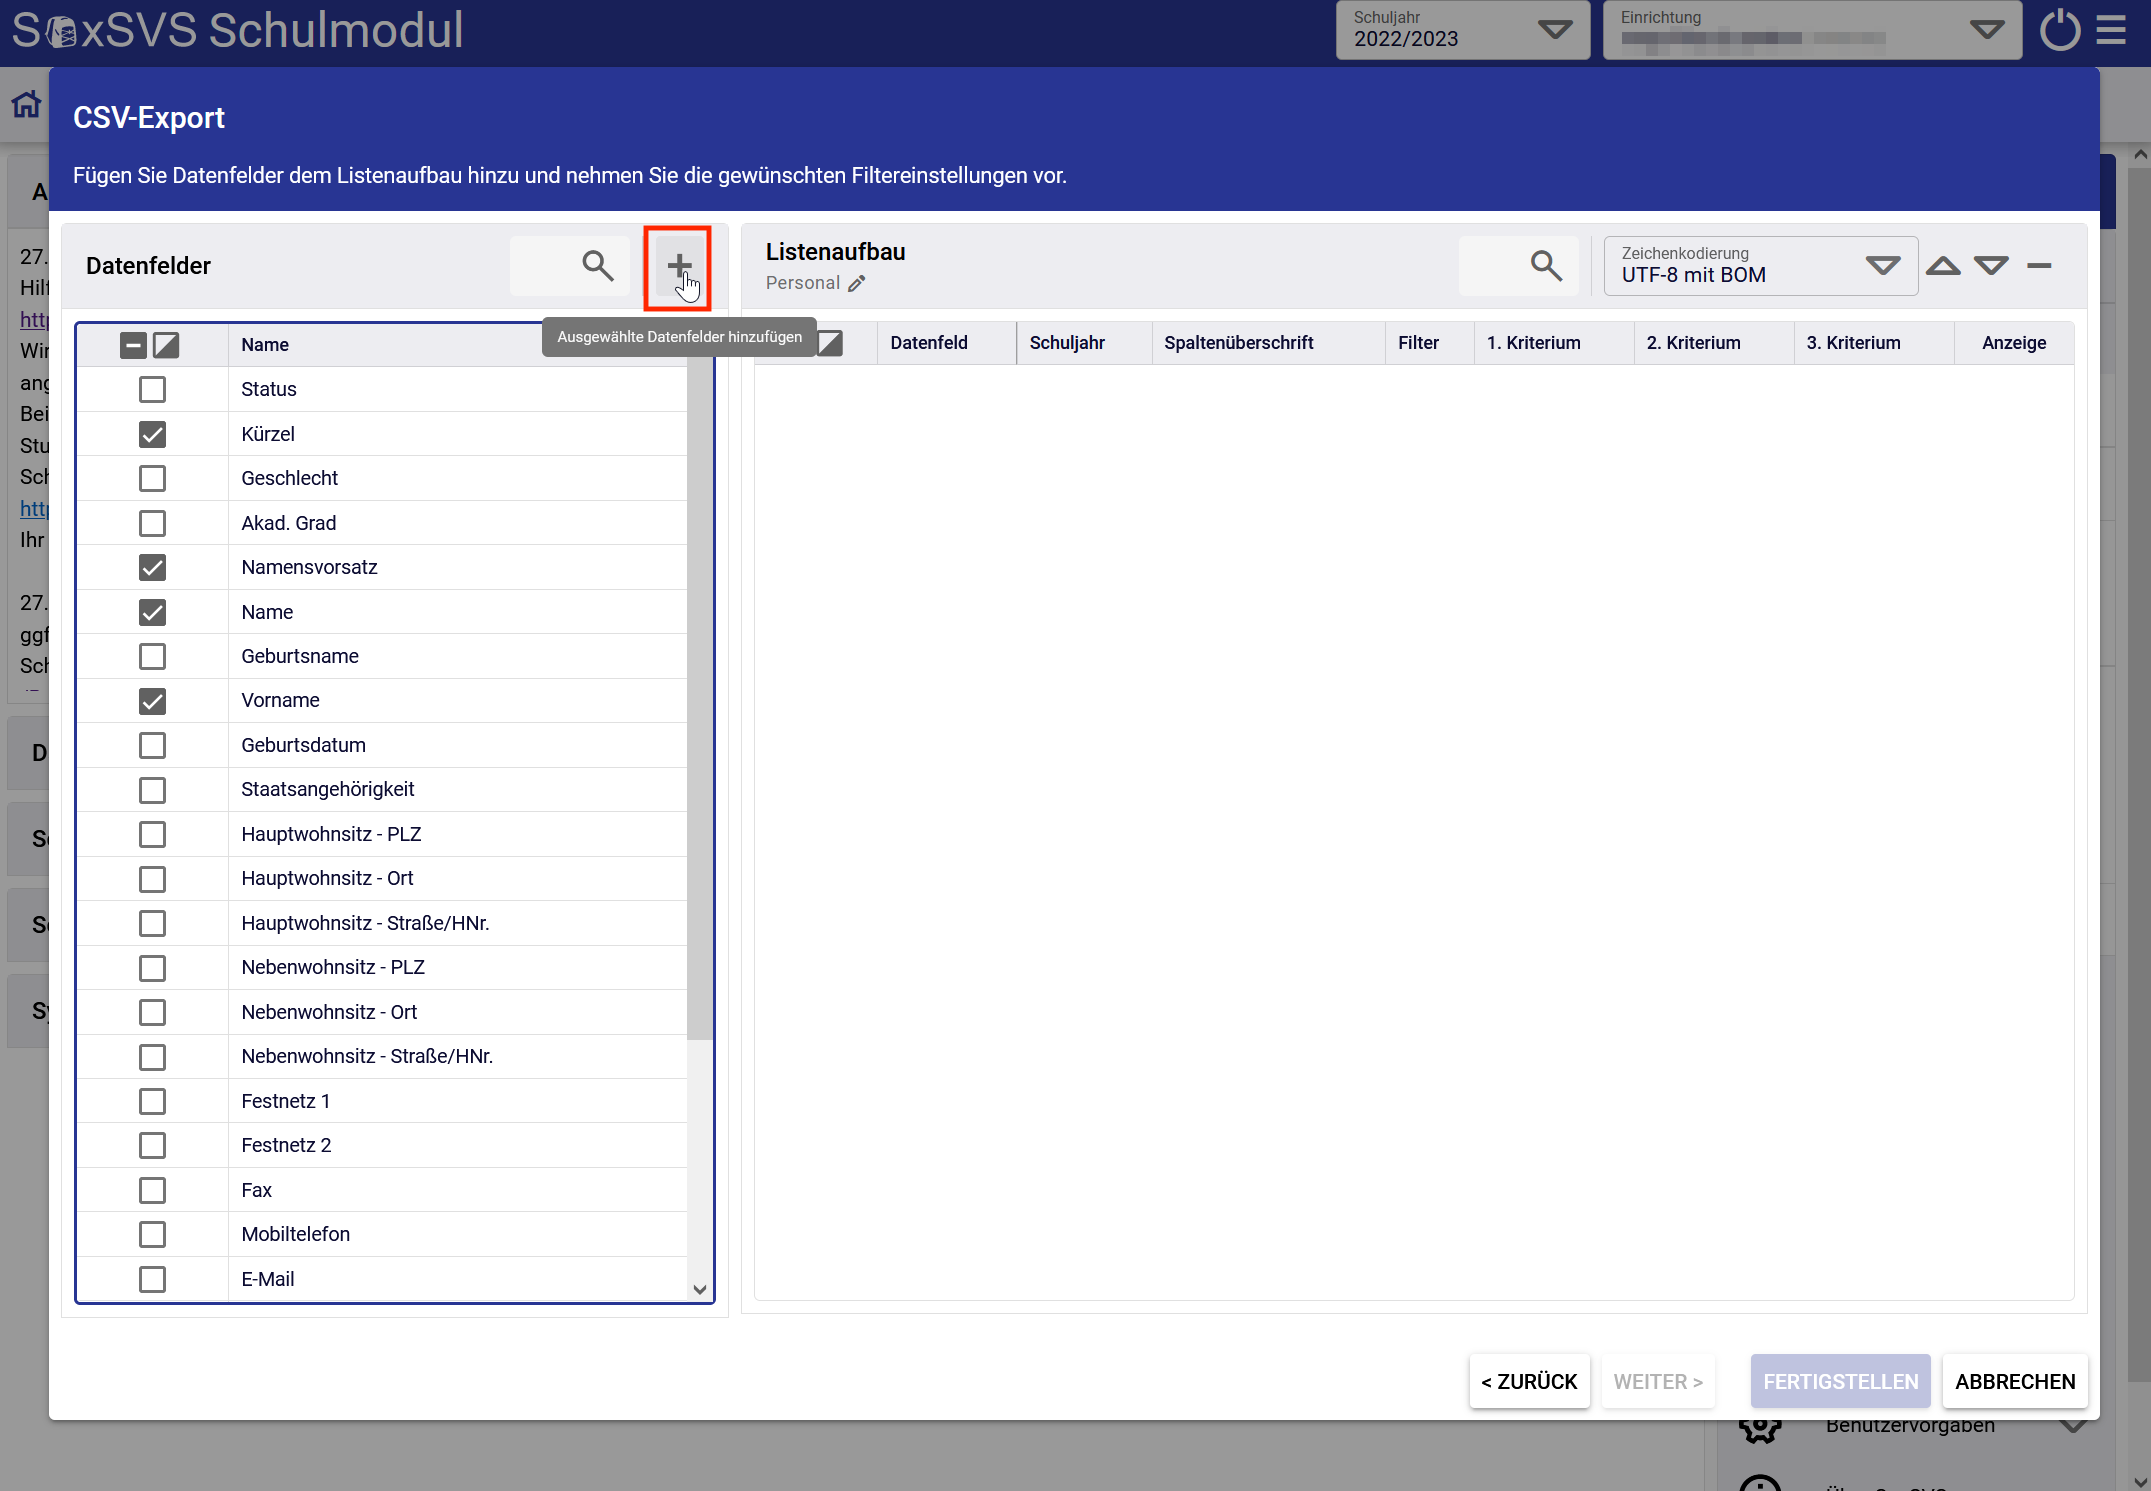Click the SaxSVS Schulmodul title
Screen dimensions: 2151x1491
point(238,30)
